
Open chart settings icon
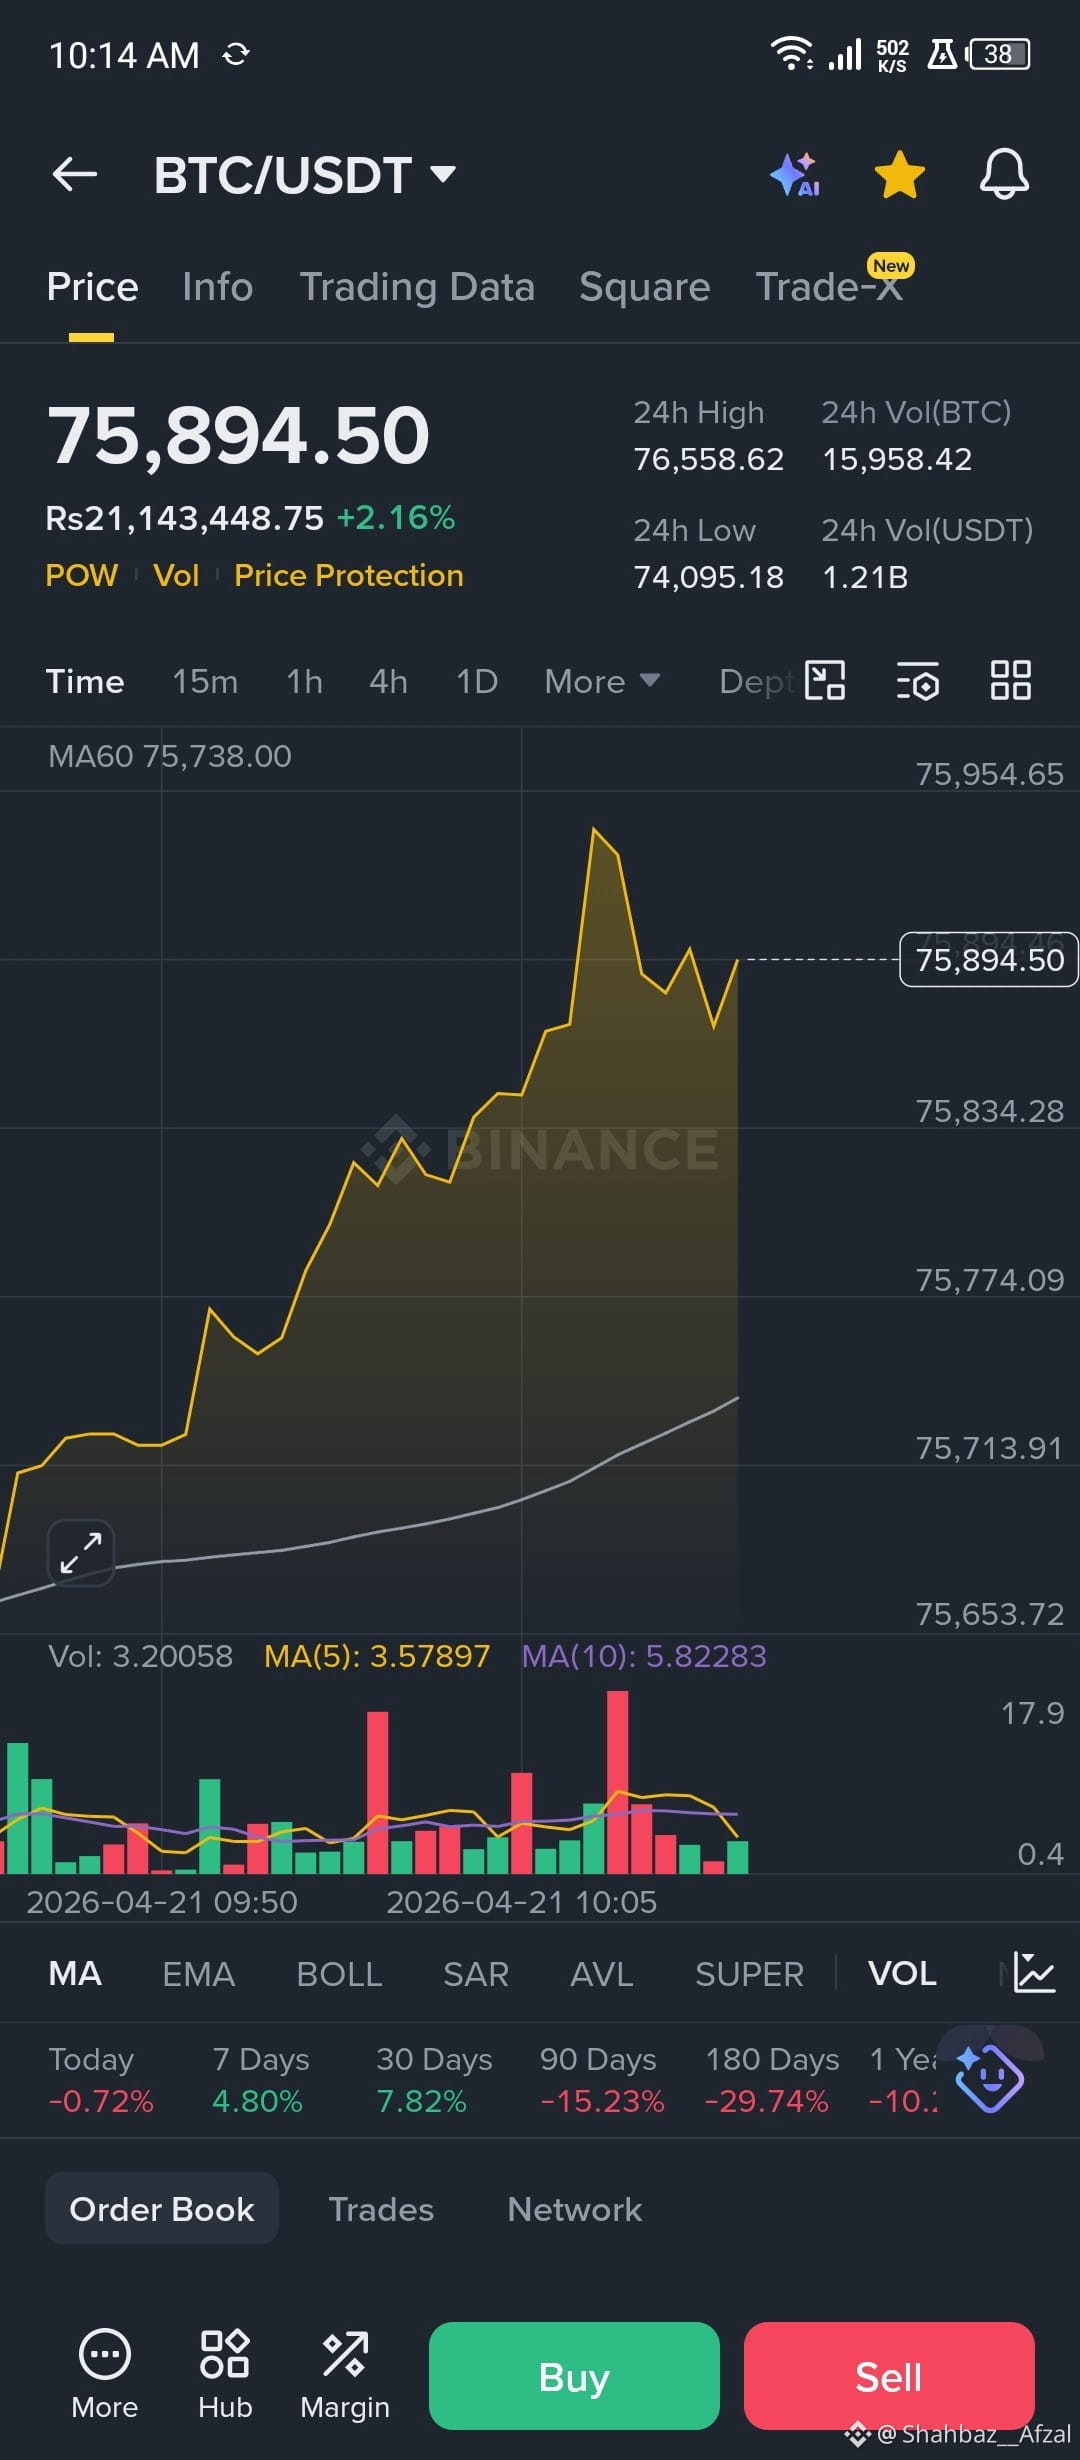pos(917,681)
